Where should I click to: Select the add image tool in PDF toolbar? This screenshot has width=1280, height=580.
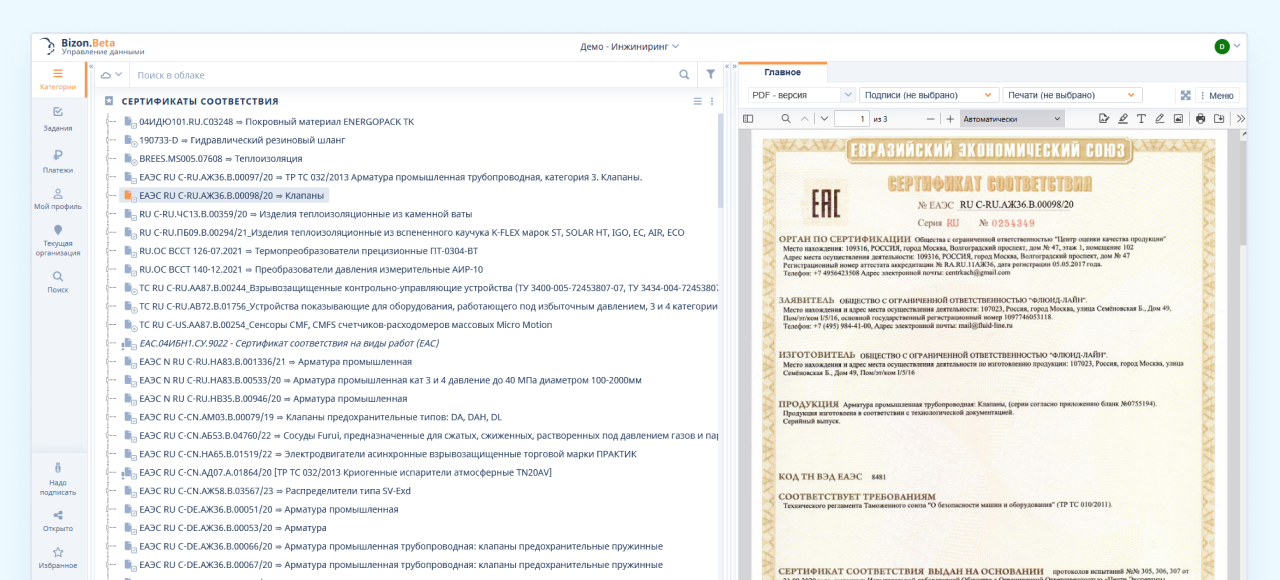[x=1178, y=119]
